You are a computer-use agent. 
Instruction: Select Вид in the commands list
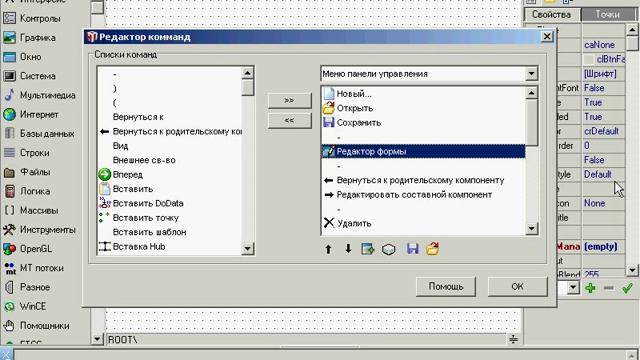(170, 146)
